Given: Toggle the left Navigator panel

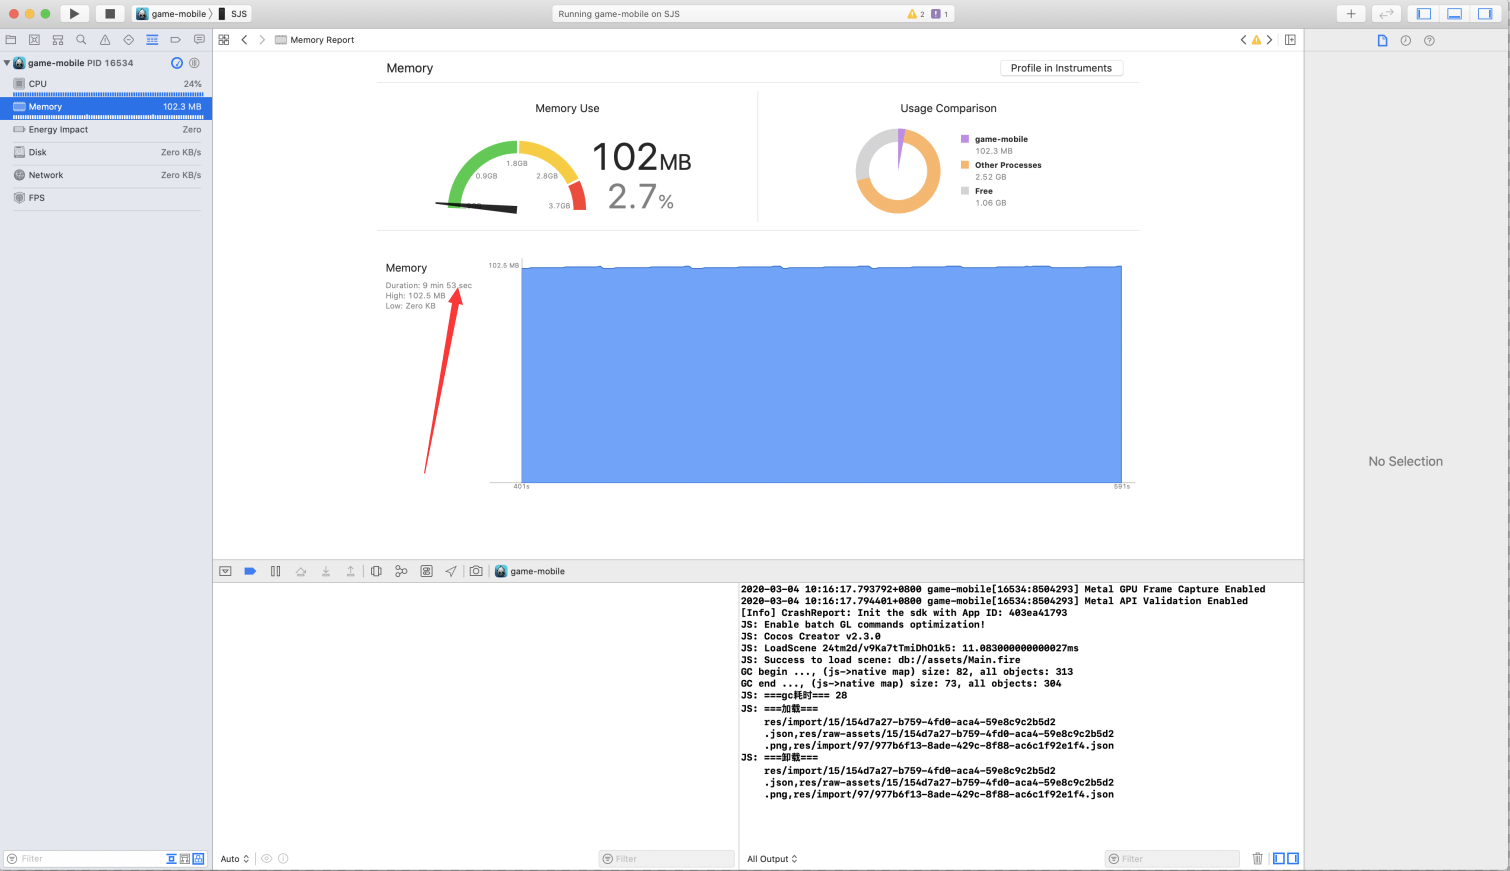Looking at the screenshot, I should click(x=1424, y=14).
